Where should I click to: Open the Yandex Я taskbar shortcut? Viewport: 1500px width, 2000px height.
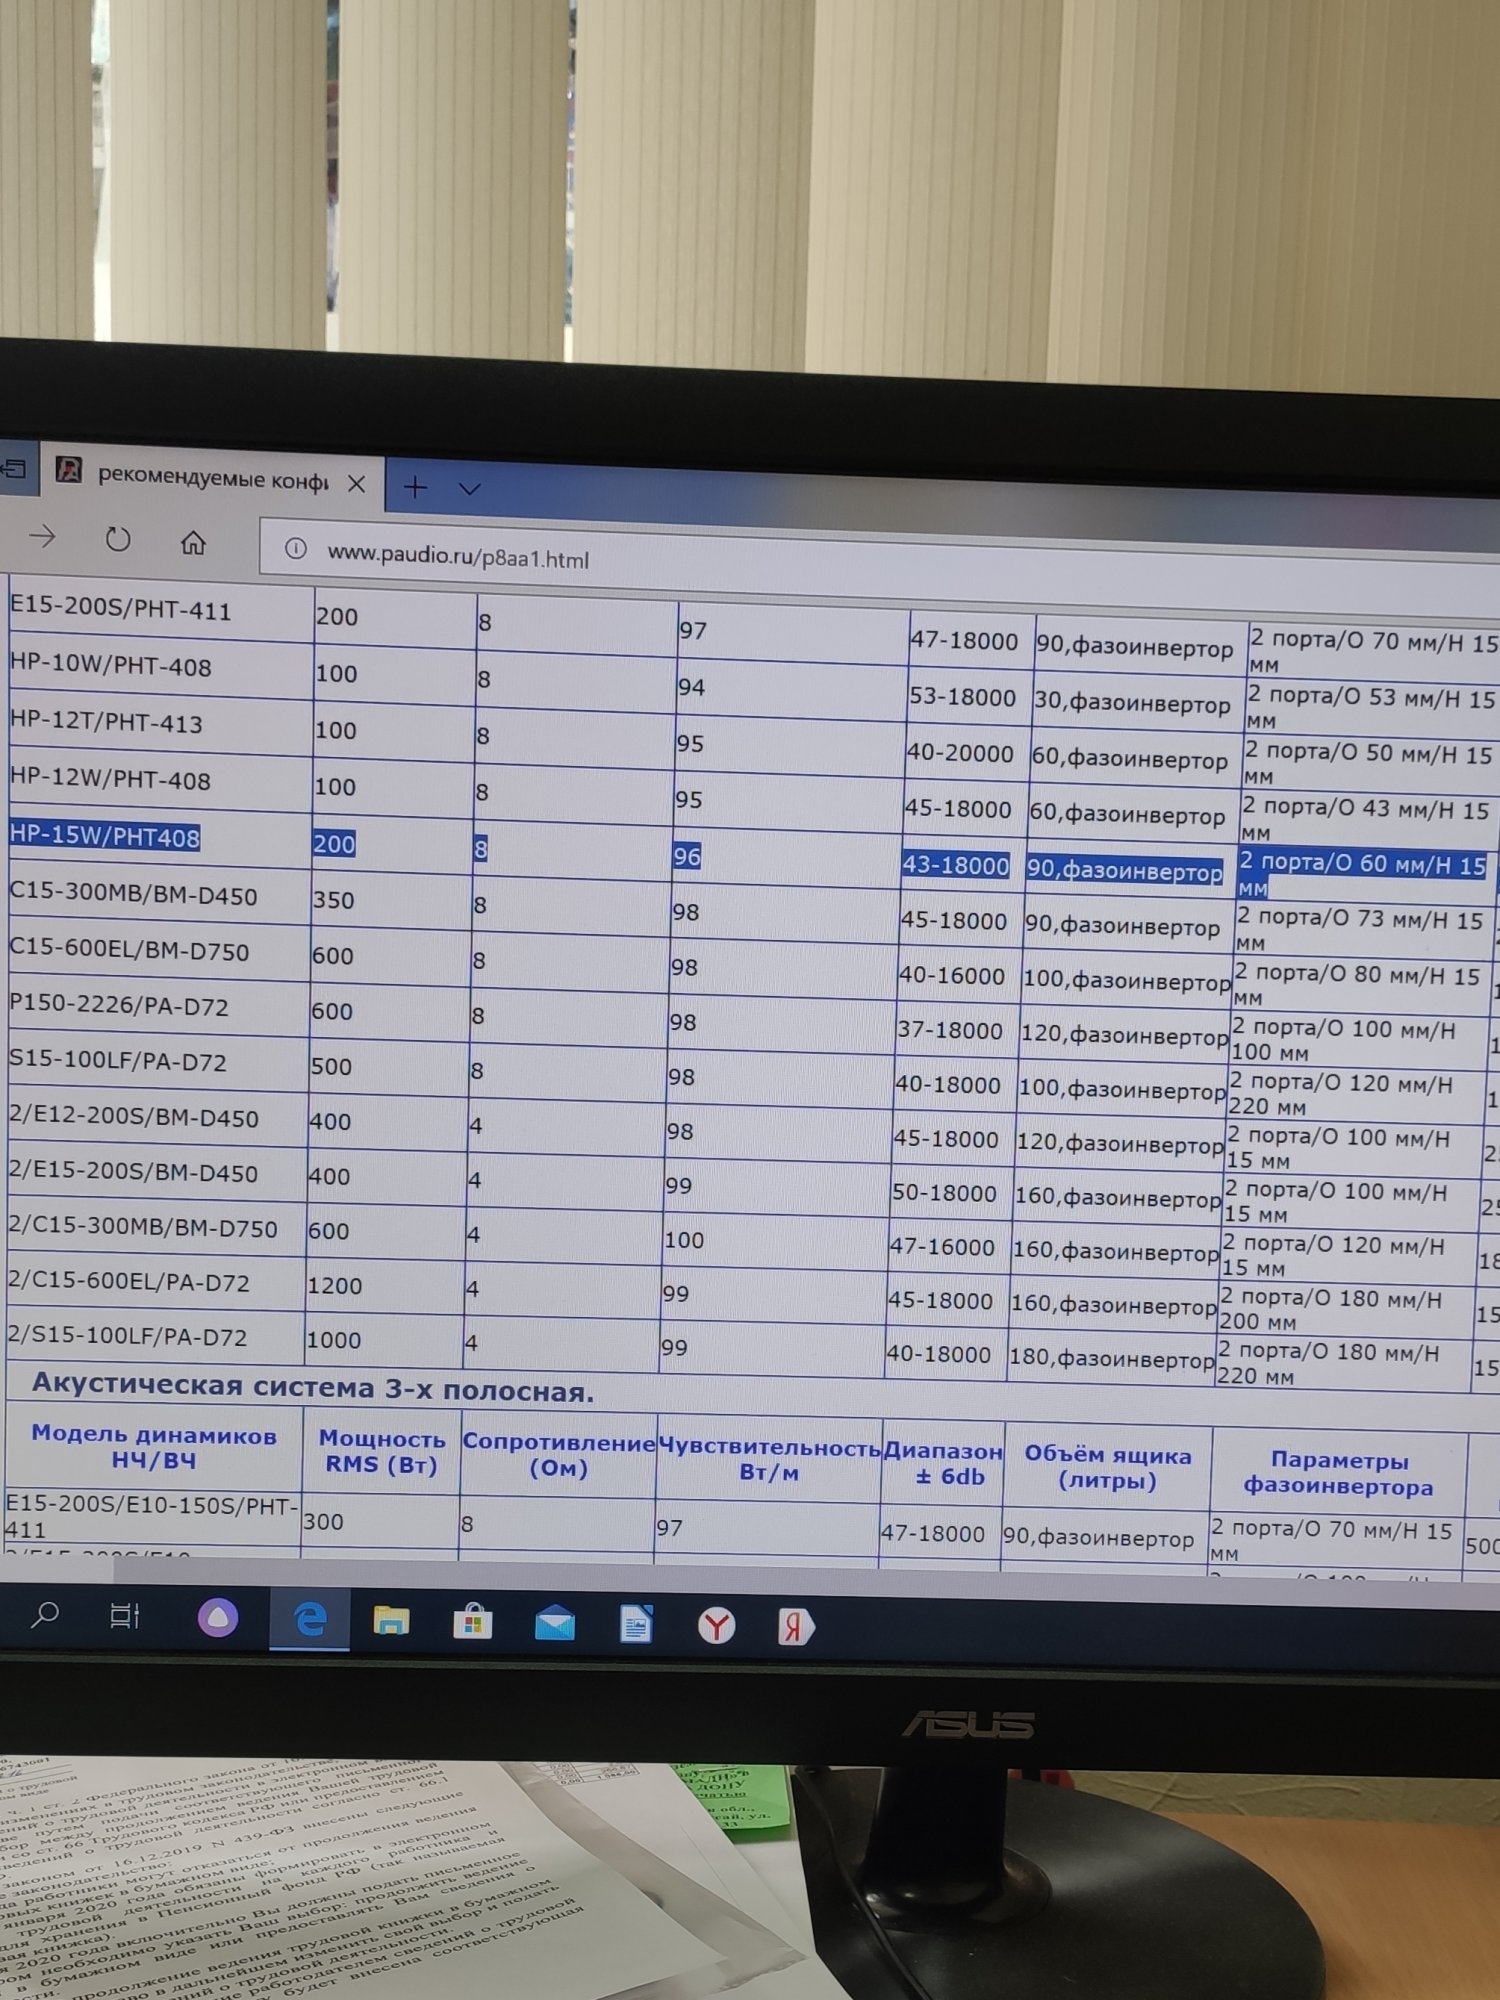[x=795, y=1628]
